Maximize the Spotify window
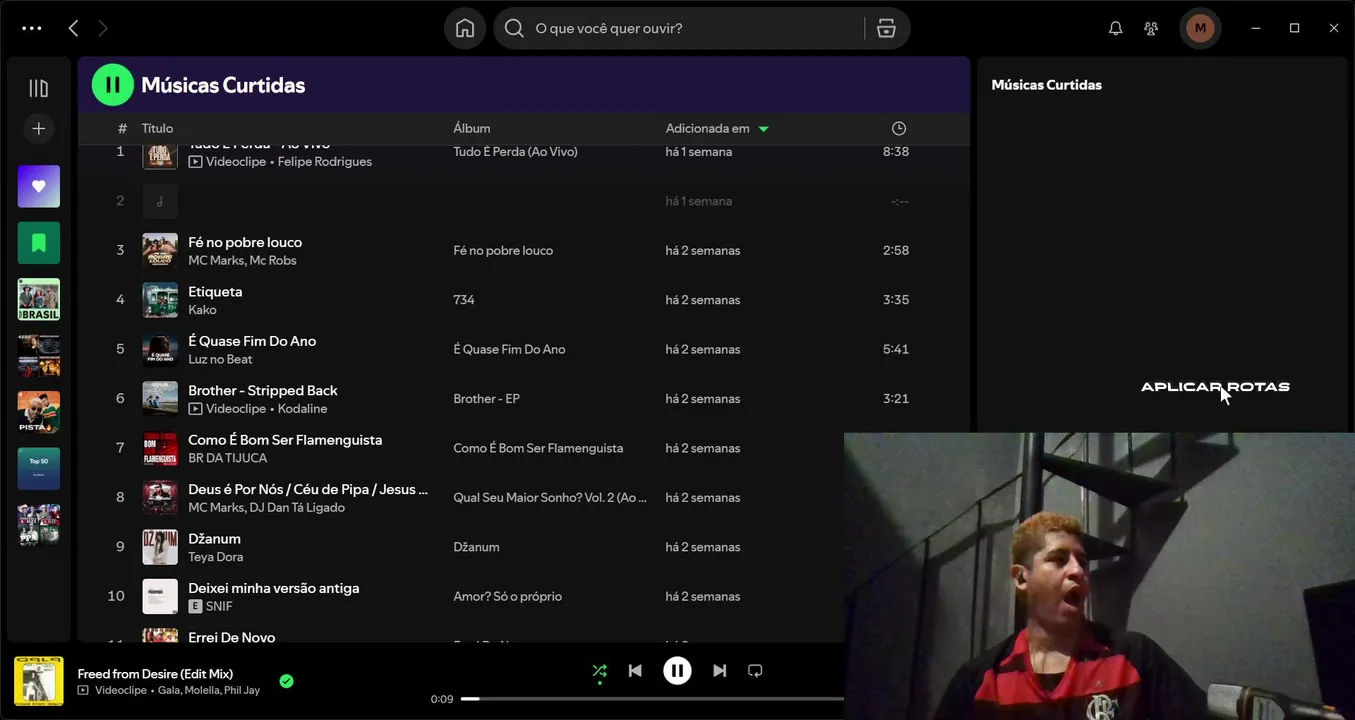The width and height of the screenshot is (1355, 720). 1294,28
